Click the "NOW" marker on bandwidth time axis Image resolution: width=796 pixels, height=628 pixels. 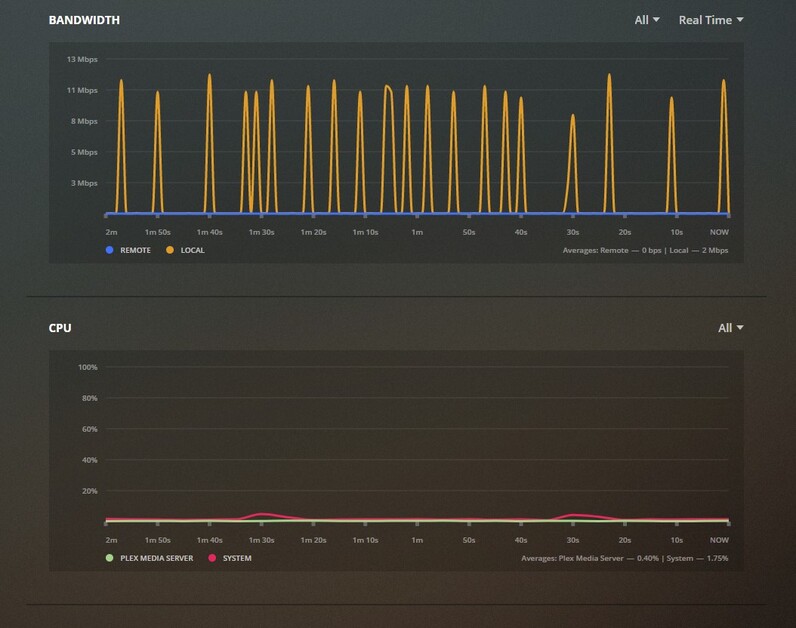719,232
